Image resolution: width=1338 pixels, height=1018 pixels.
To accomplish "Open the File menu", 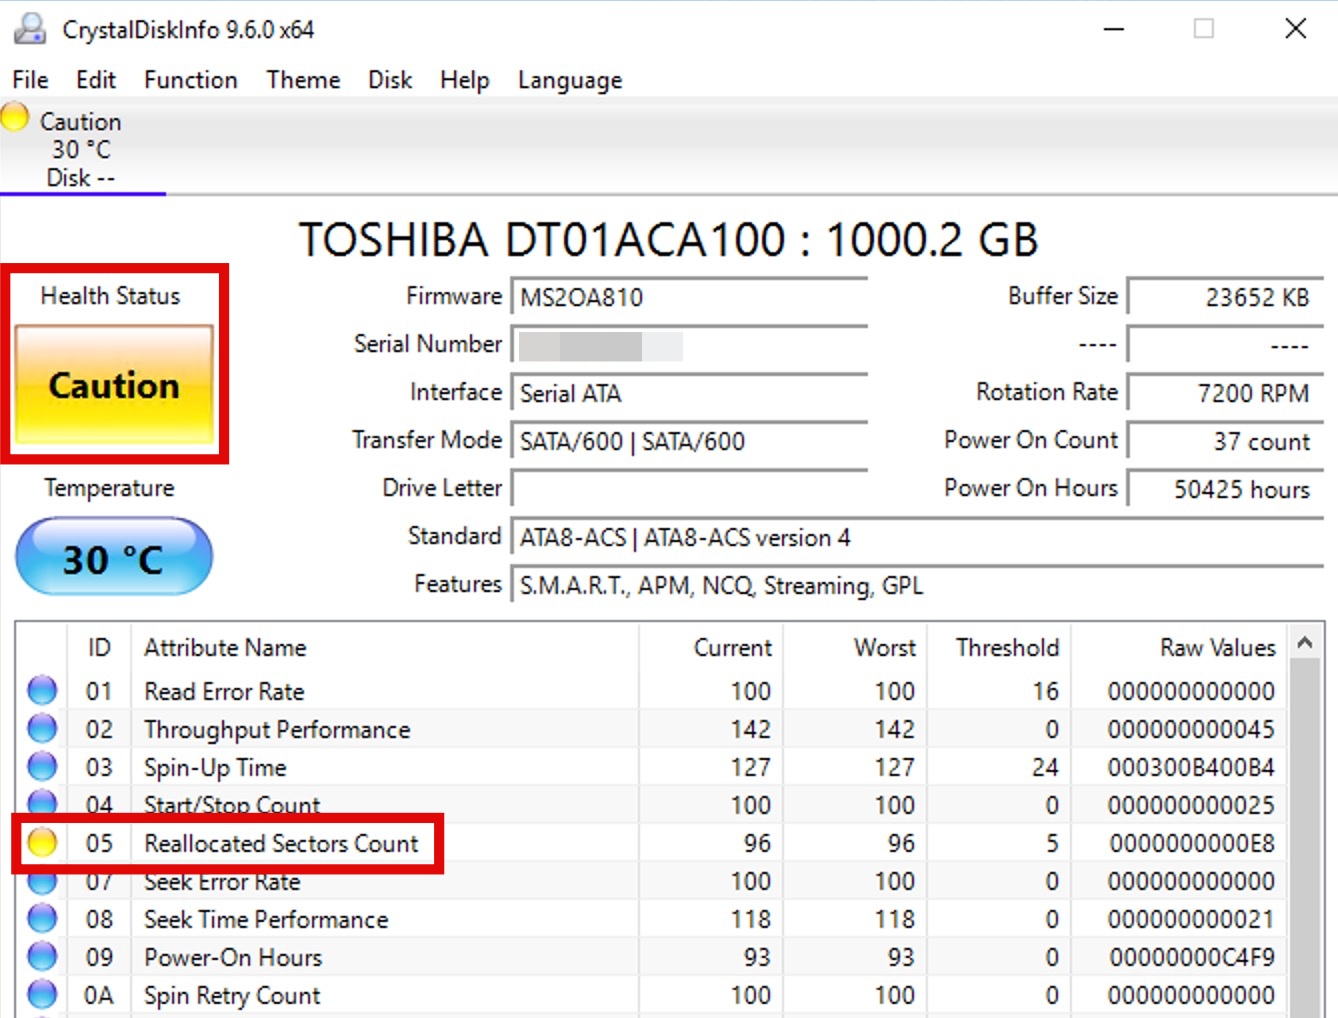I will (x=30, y=80).
